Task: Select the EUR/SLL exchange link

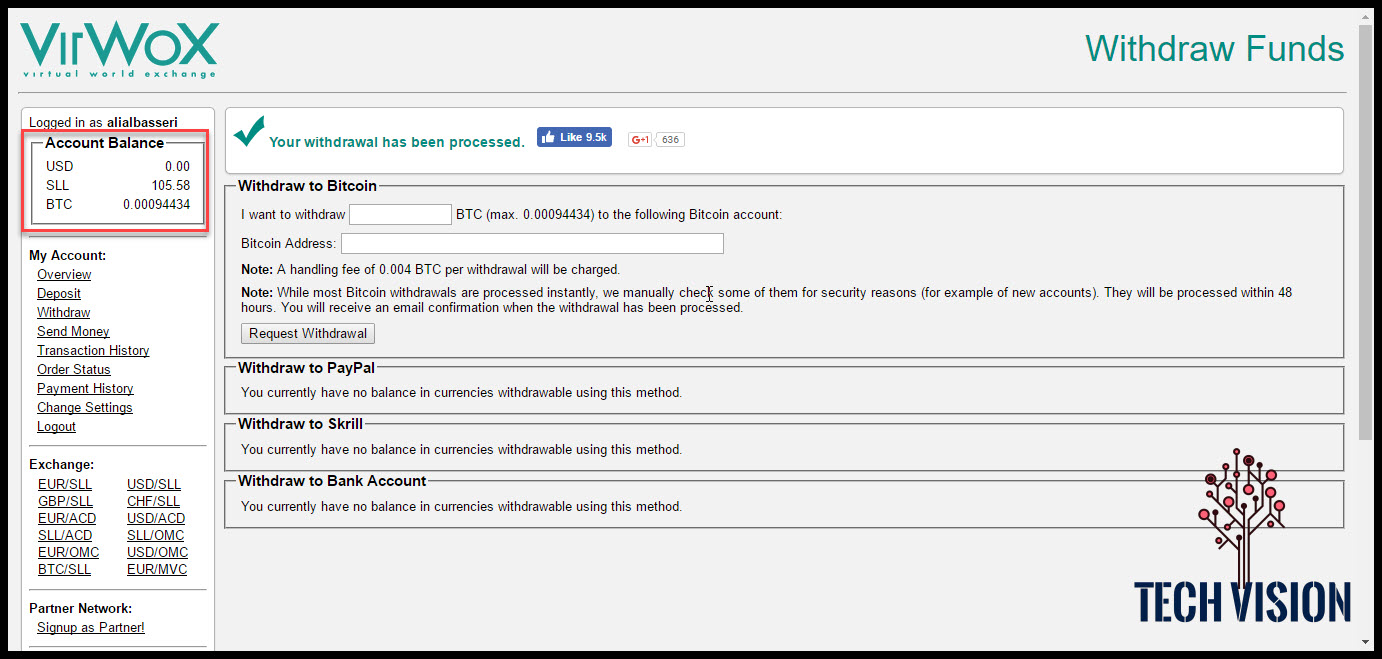Action: tap(67, 484)
